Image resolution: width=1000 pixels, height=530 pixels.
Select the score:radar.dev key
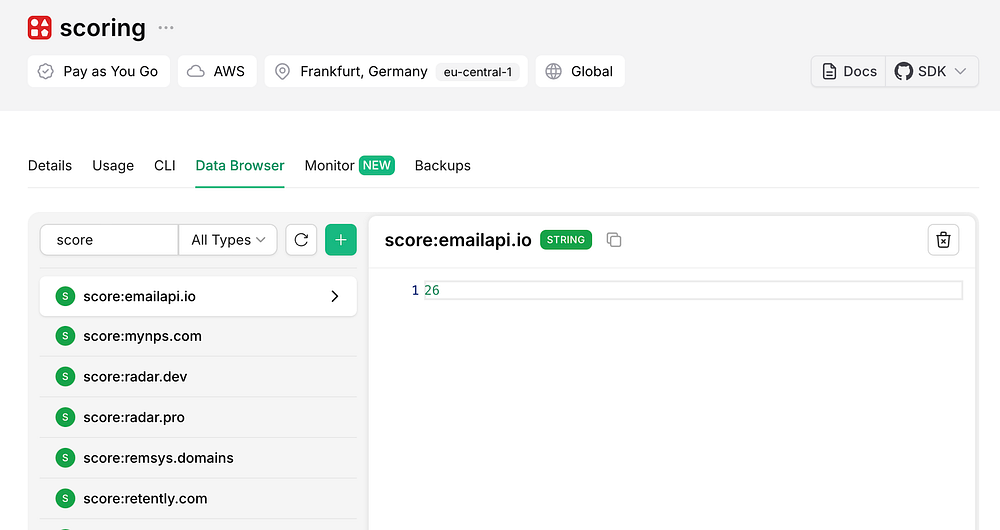198,377
